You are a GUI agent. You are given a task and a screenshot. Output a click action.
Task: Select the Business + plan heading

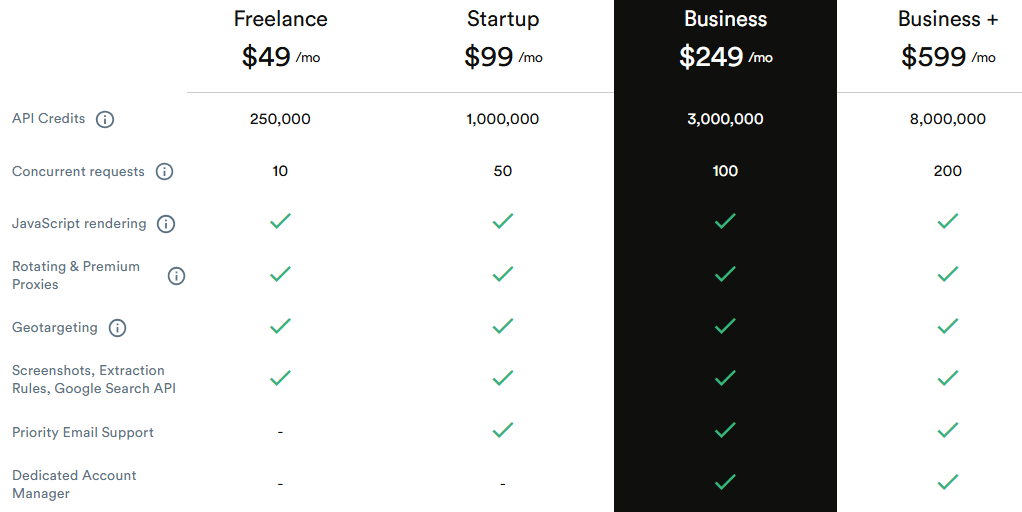[947, 19]
